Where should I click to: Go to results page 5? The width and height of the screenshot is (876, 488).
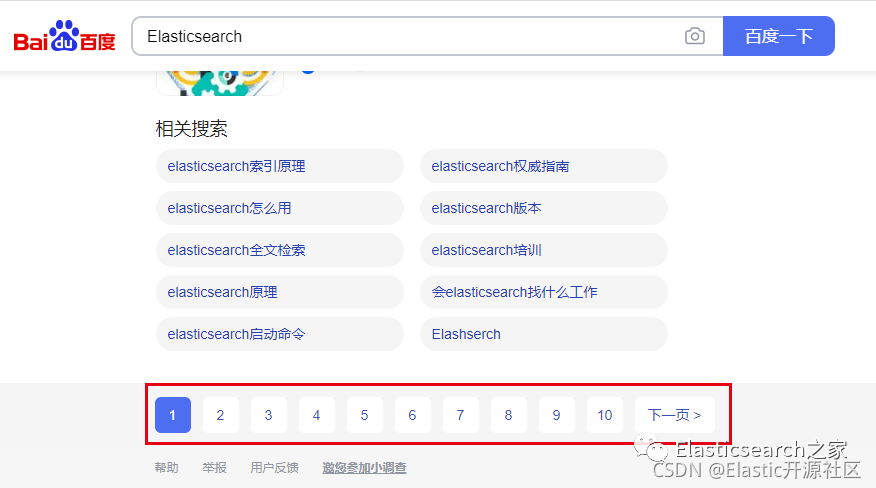pos(365,415)
